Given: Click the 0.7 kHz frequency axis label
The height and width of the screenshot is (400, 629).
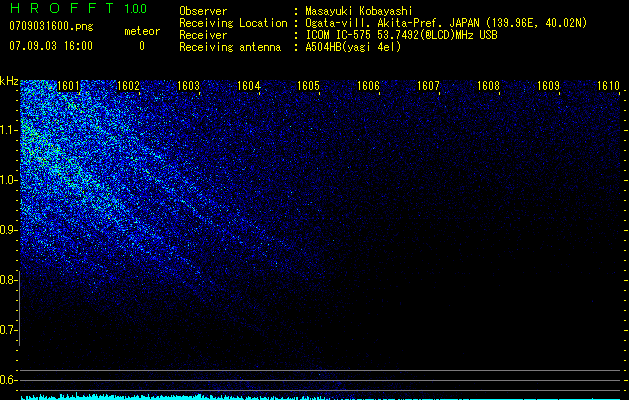Looking at the screenshot, I should point(8,330).
